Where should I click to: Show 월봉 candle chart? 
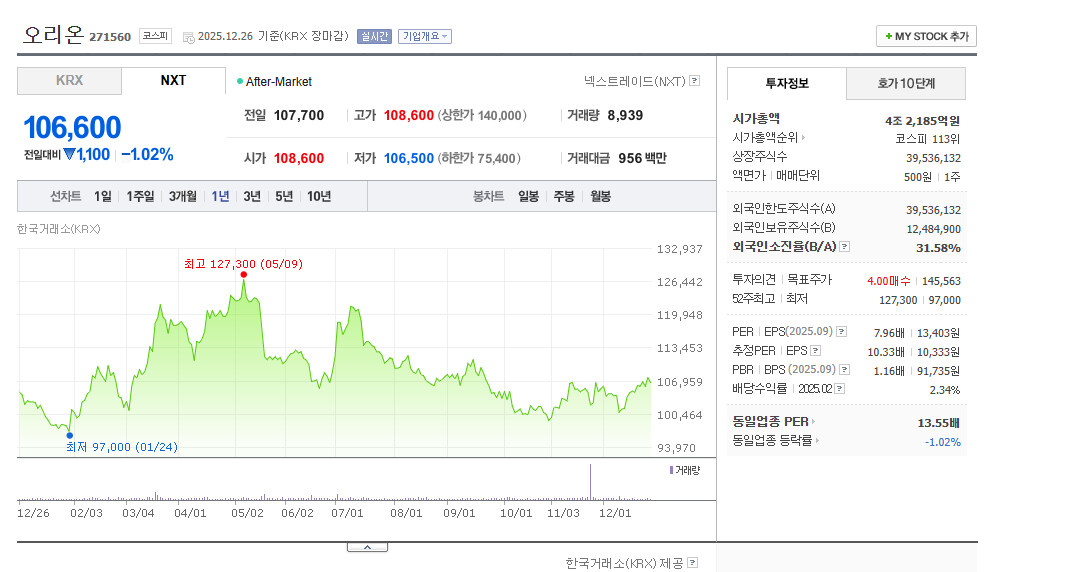pos(600,196)
